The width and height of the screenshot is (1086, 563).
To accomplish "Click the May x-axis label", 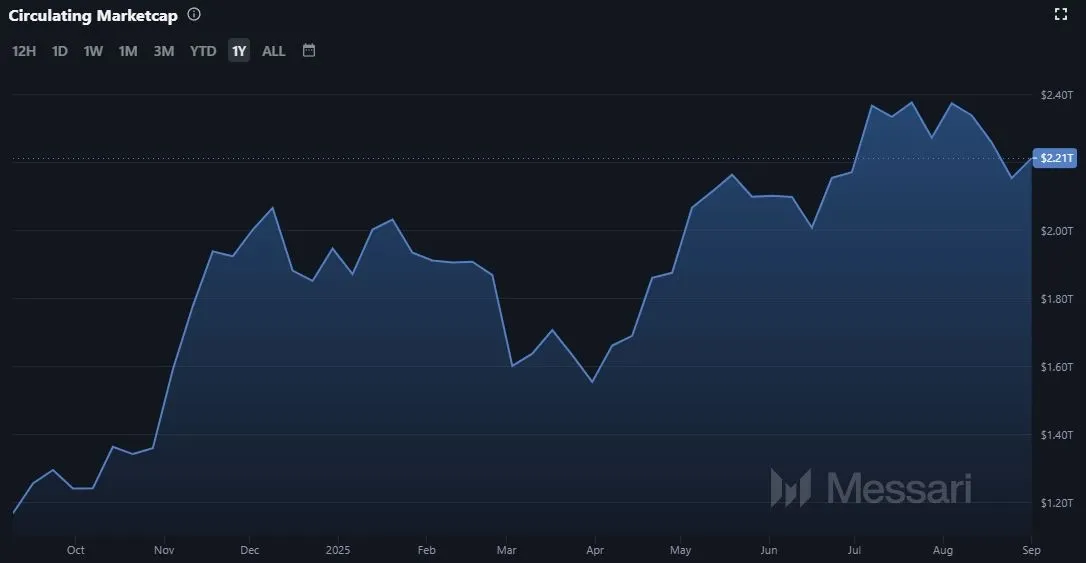I will click(x=680, y=550).
